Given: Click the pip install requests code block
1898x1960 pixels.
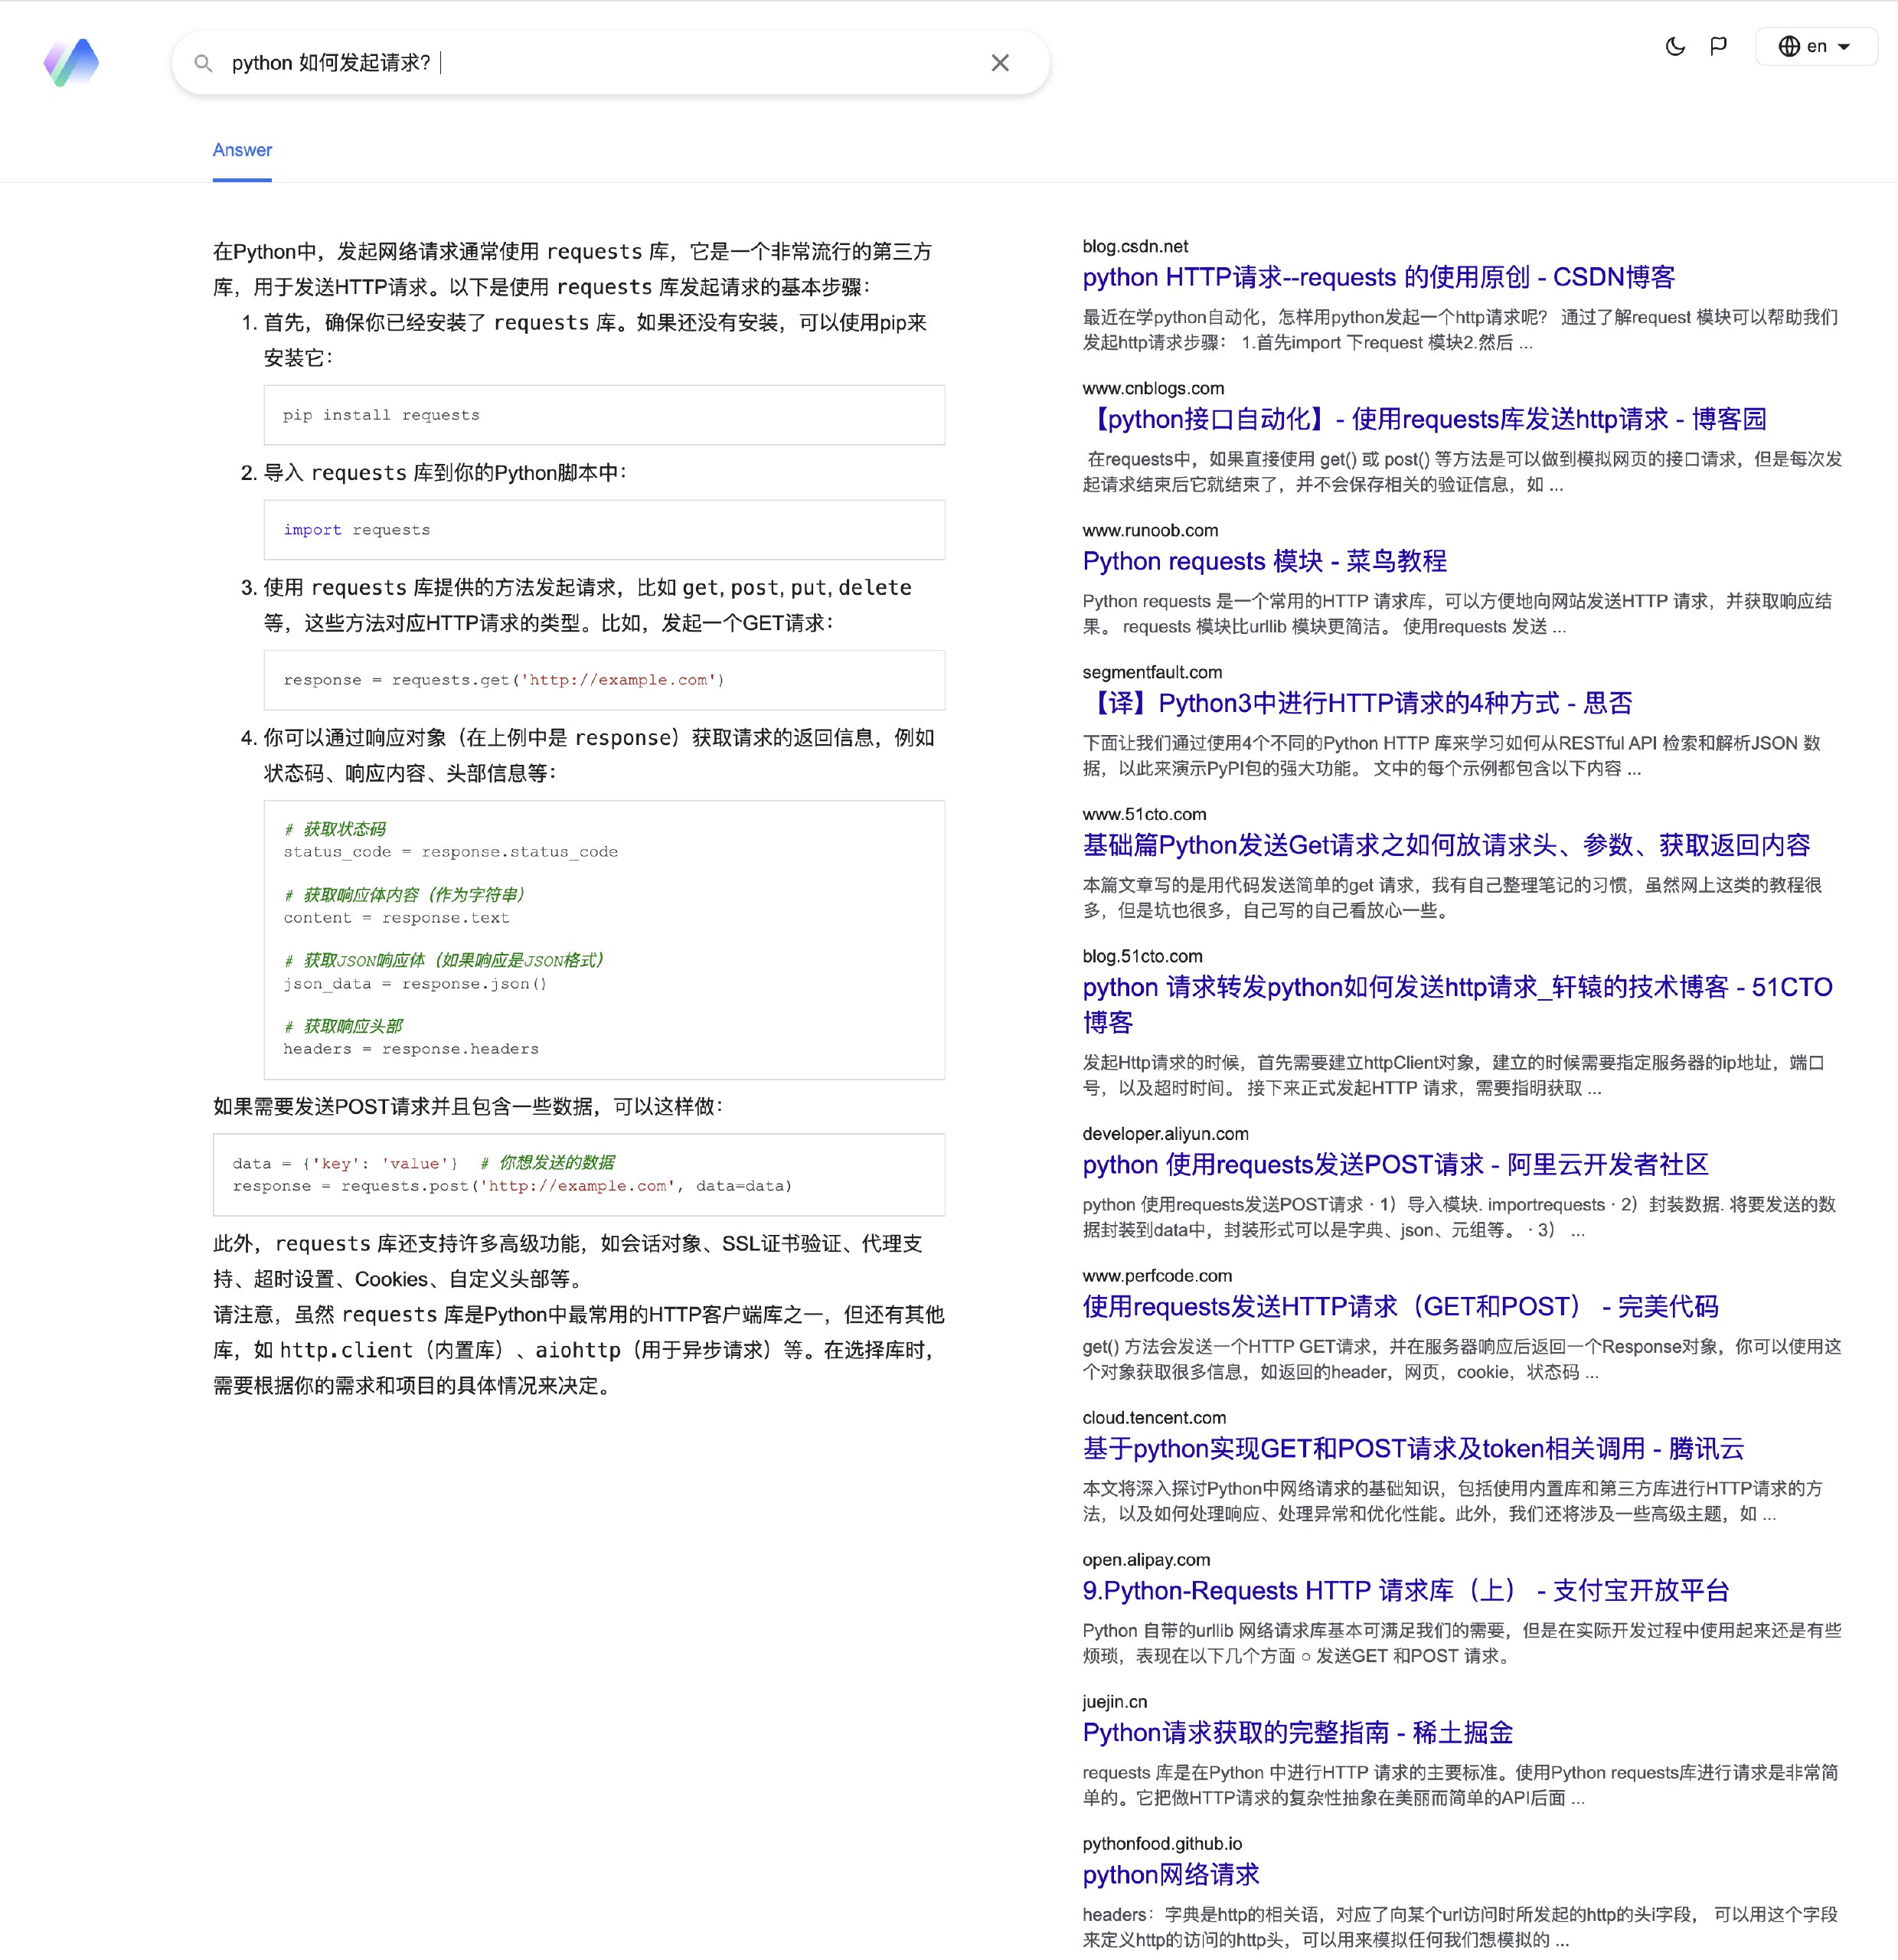Looking at the screenshot, I should (604, 415).
